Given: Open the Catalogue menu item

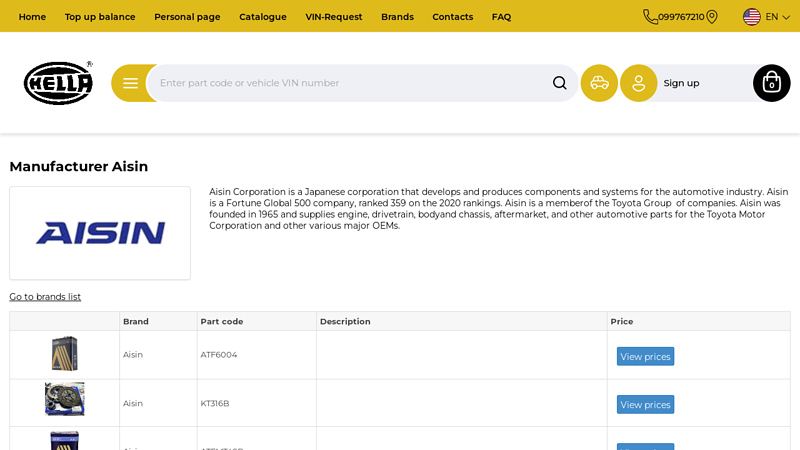Looking at the screenshot, I should (x=263, y=17).
